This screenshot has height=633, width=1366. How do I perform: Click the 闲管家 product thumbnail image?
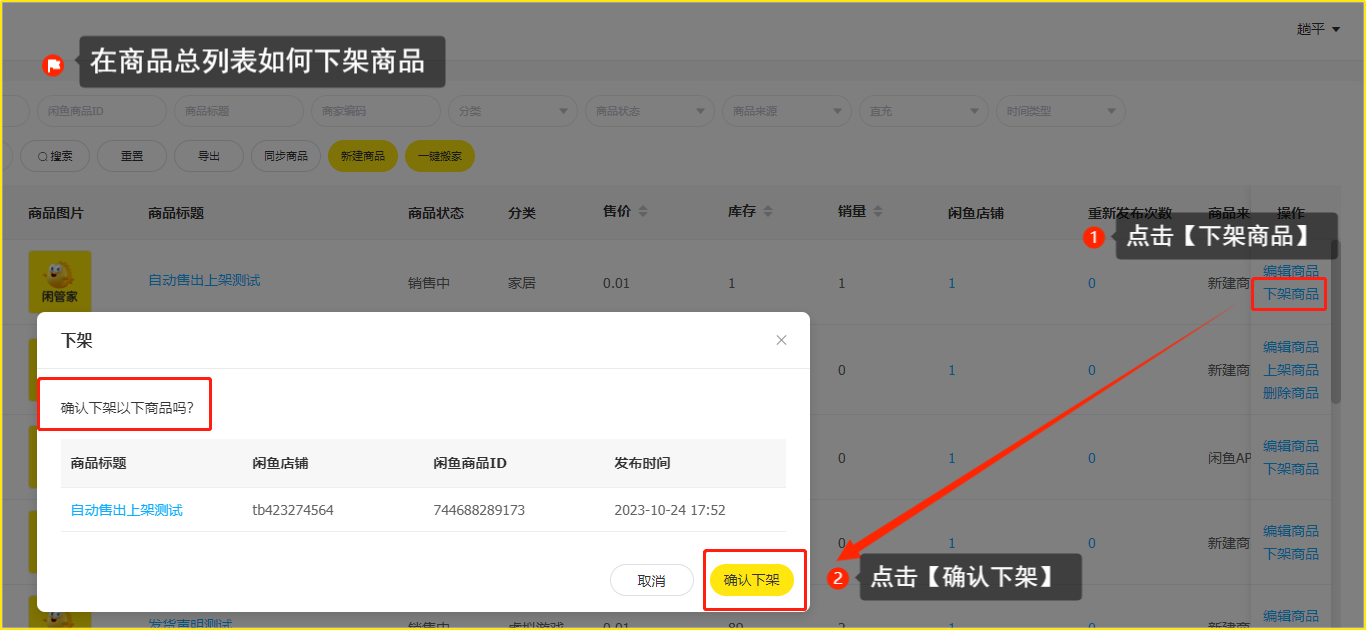(60, 282)
